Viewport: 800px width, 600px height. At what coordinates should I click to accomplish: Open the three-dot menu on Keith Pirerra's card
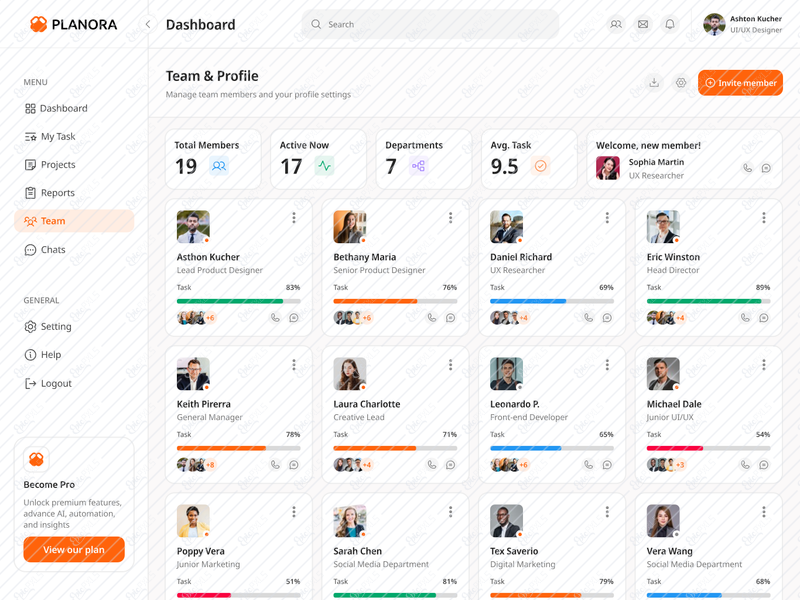coord(294,365)
